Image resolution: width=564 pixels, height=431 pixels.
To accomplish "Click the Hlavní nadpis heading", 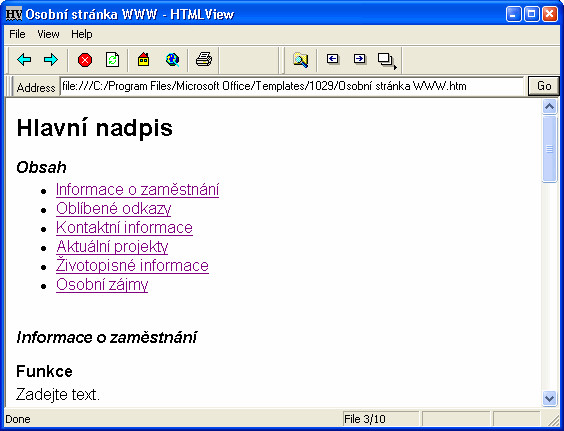I will (x=95, y=128).
